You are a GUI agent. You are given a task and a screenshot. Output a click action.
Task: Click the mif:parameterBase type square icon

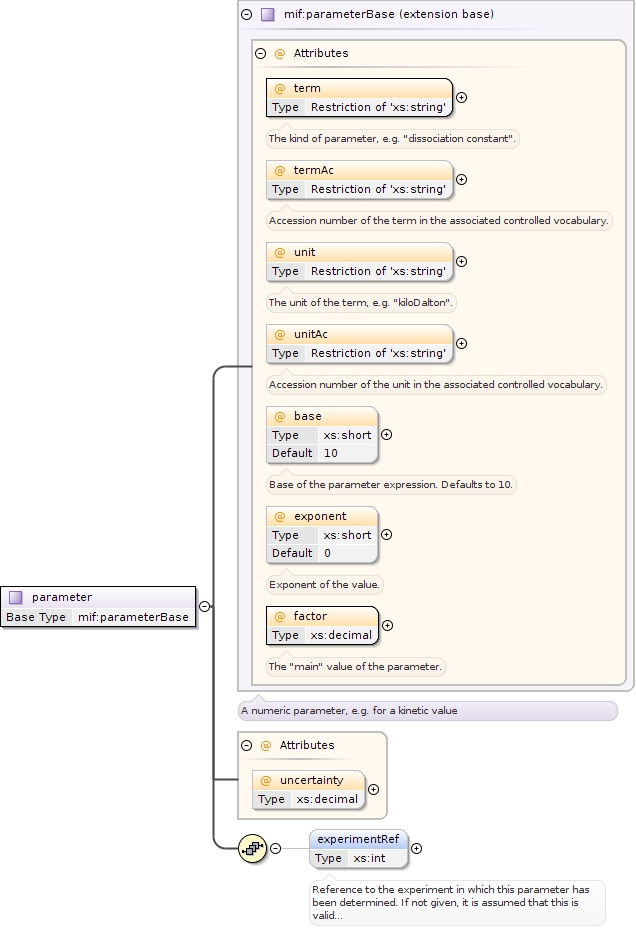click(x=267, y=15)
